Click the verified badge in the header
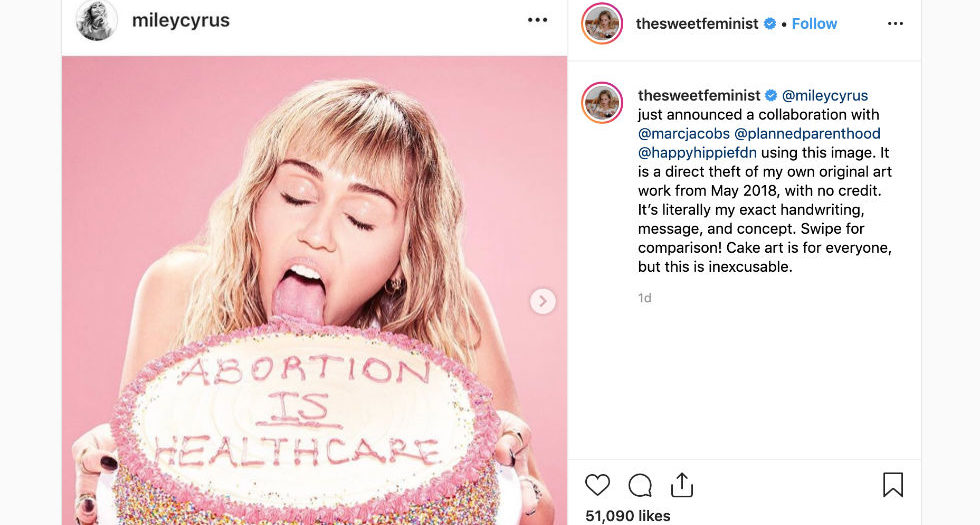The height and width of the screenshot is (525, 980). click(x=770, y=24)
